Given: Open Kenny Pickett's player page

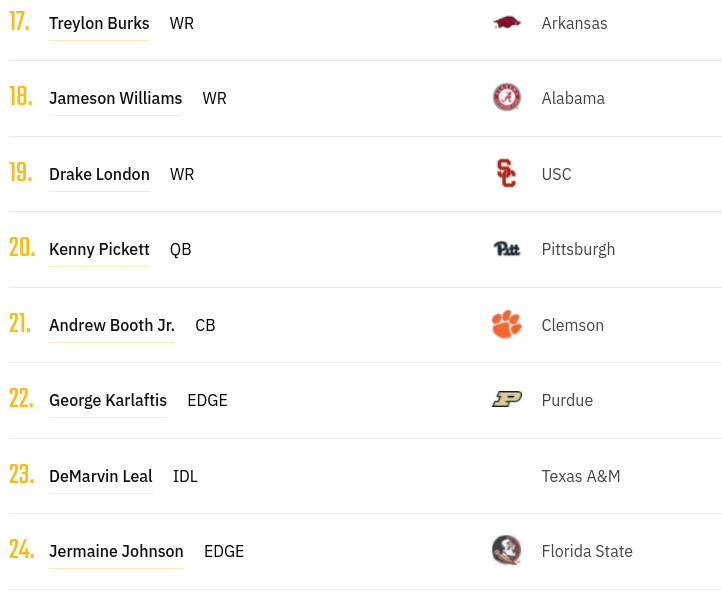Looking at the screenshot, I should tap(99, 249).
